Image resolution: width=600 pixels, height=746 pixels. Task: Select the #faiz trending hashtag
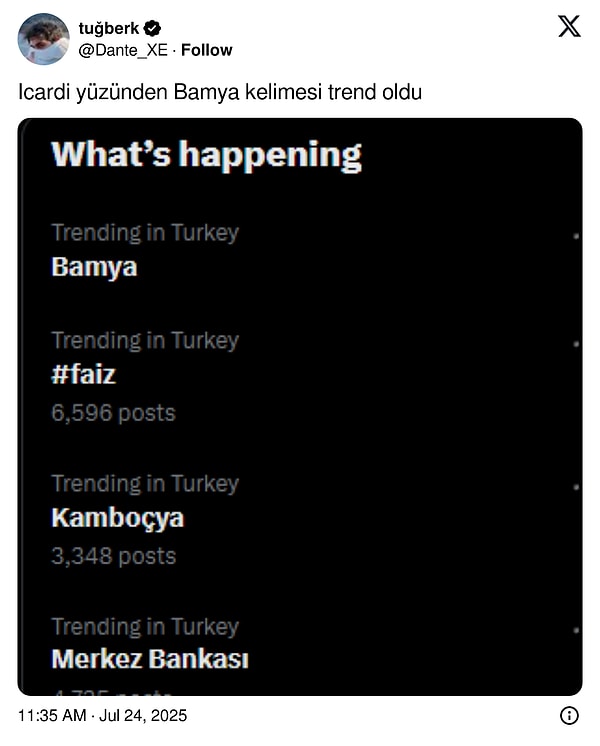83,375
